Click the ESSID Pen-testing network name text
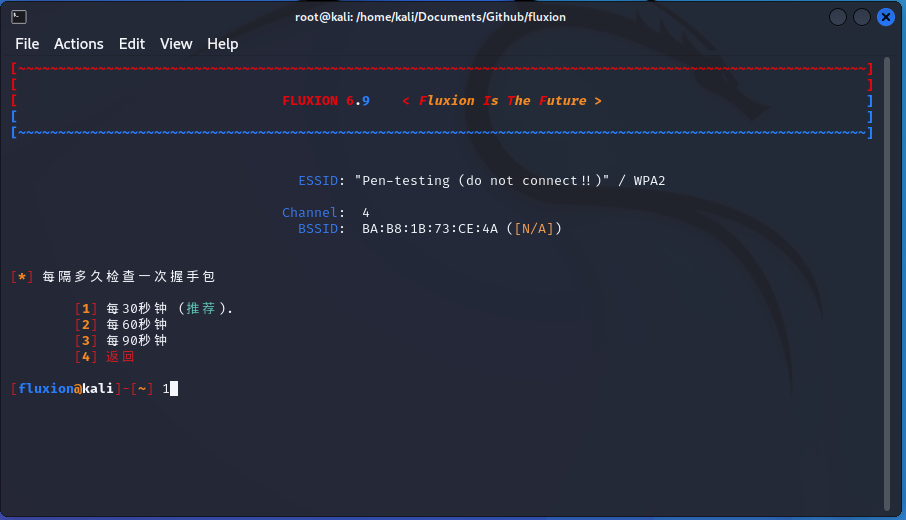 point(482,181)
